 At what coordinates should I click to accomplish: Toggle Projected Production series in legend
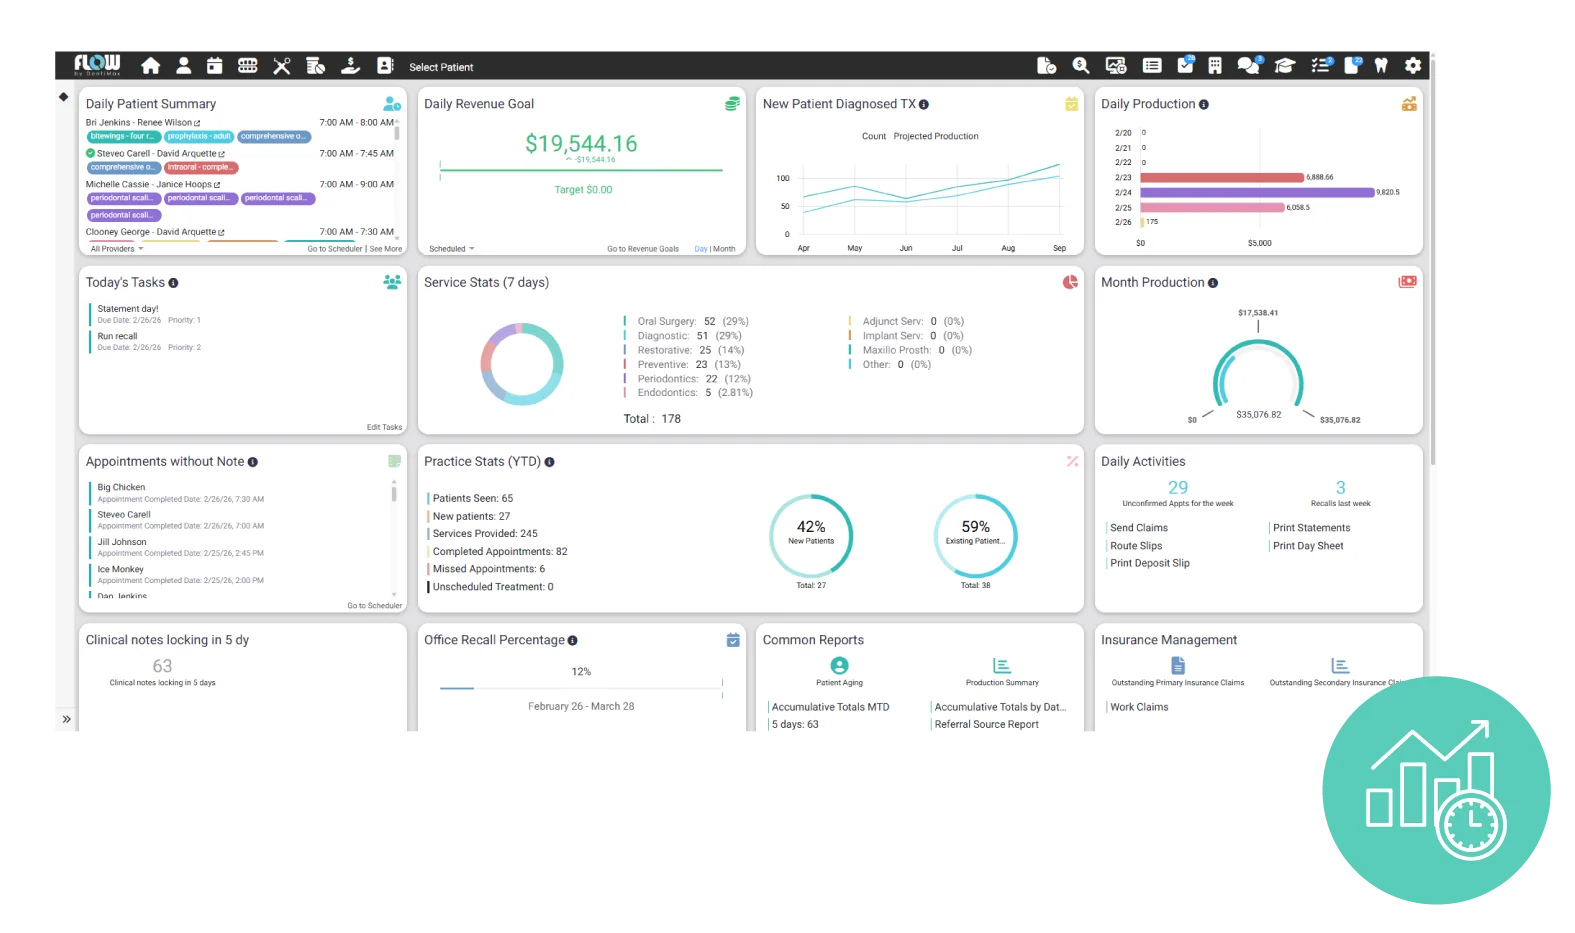(x=936, y=136)
